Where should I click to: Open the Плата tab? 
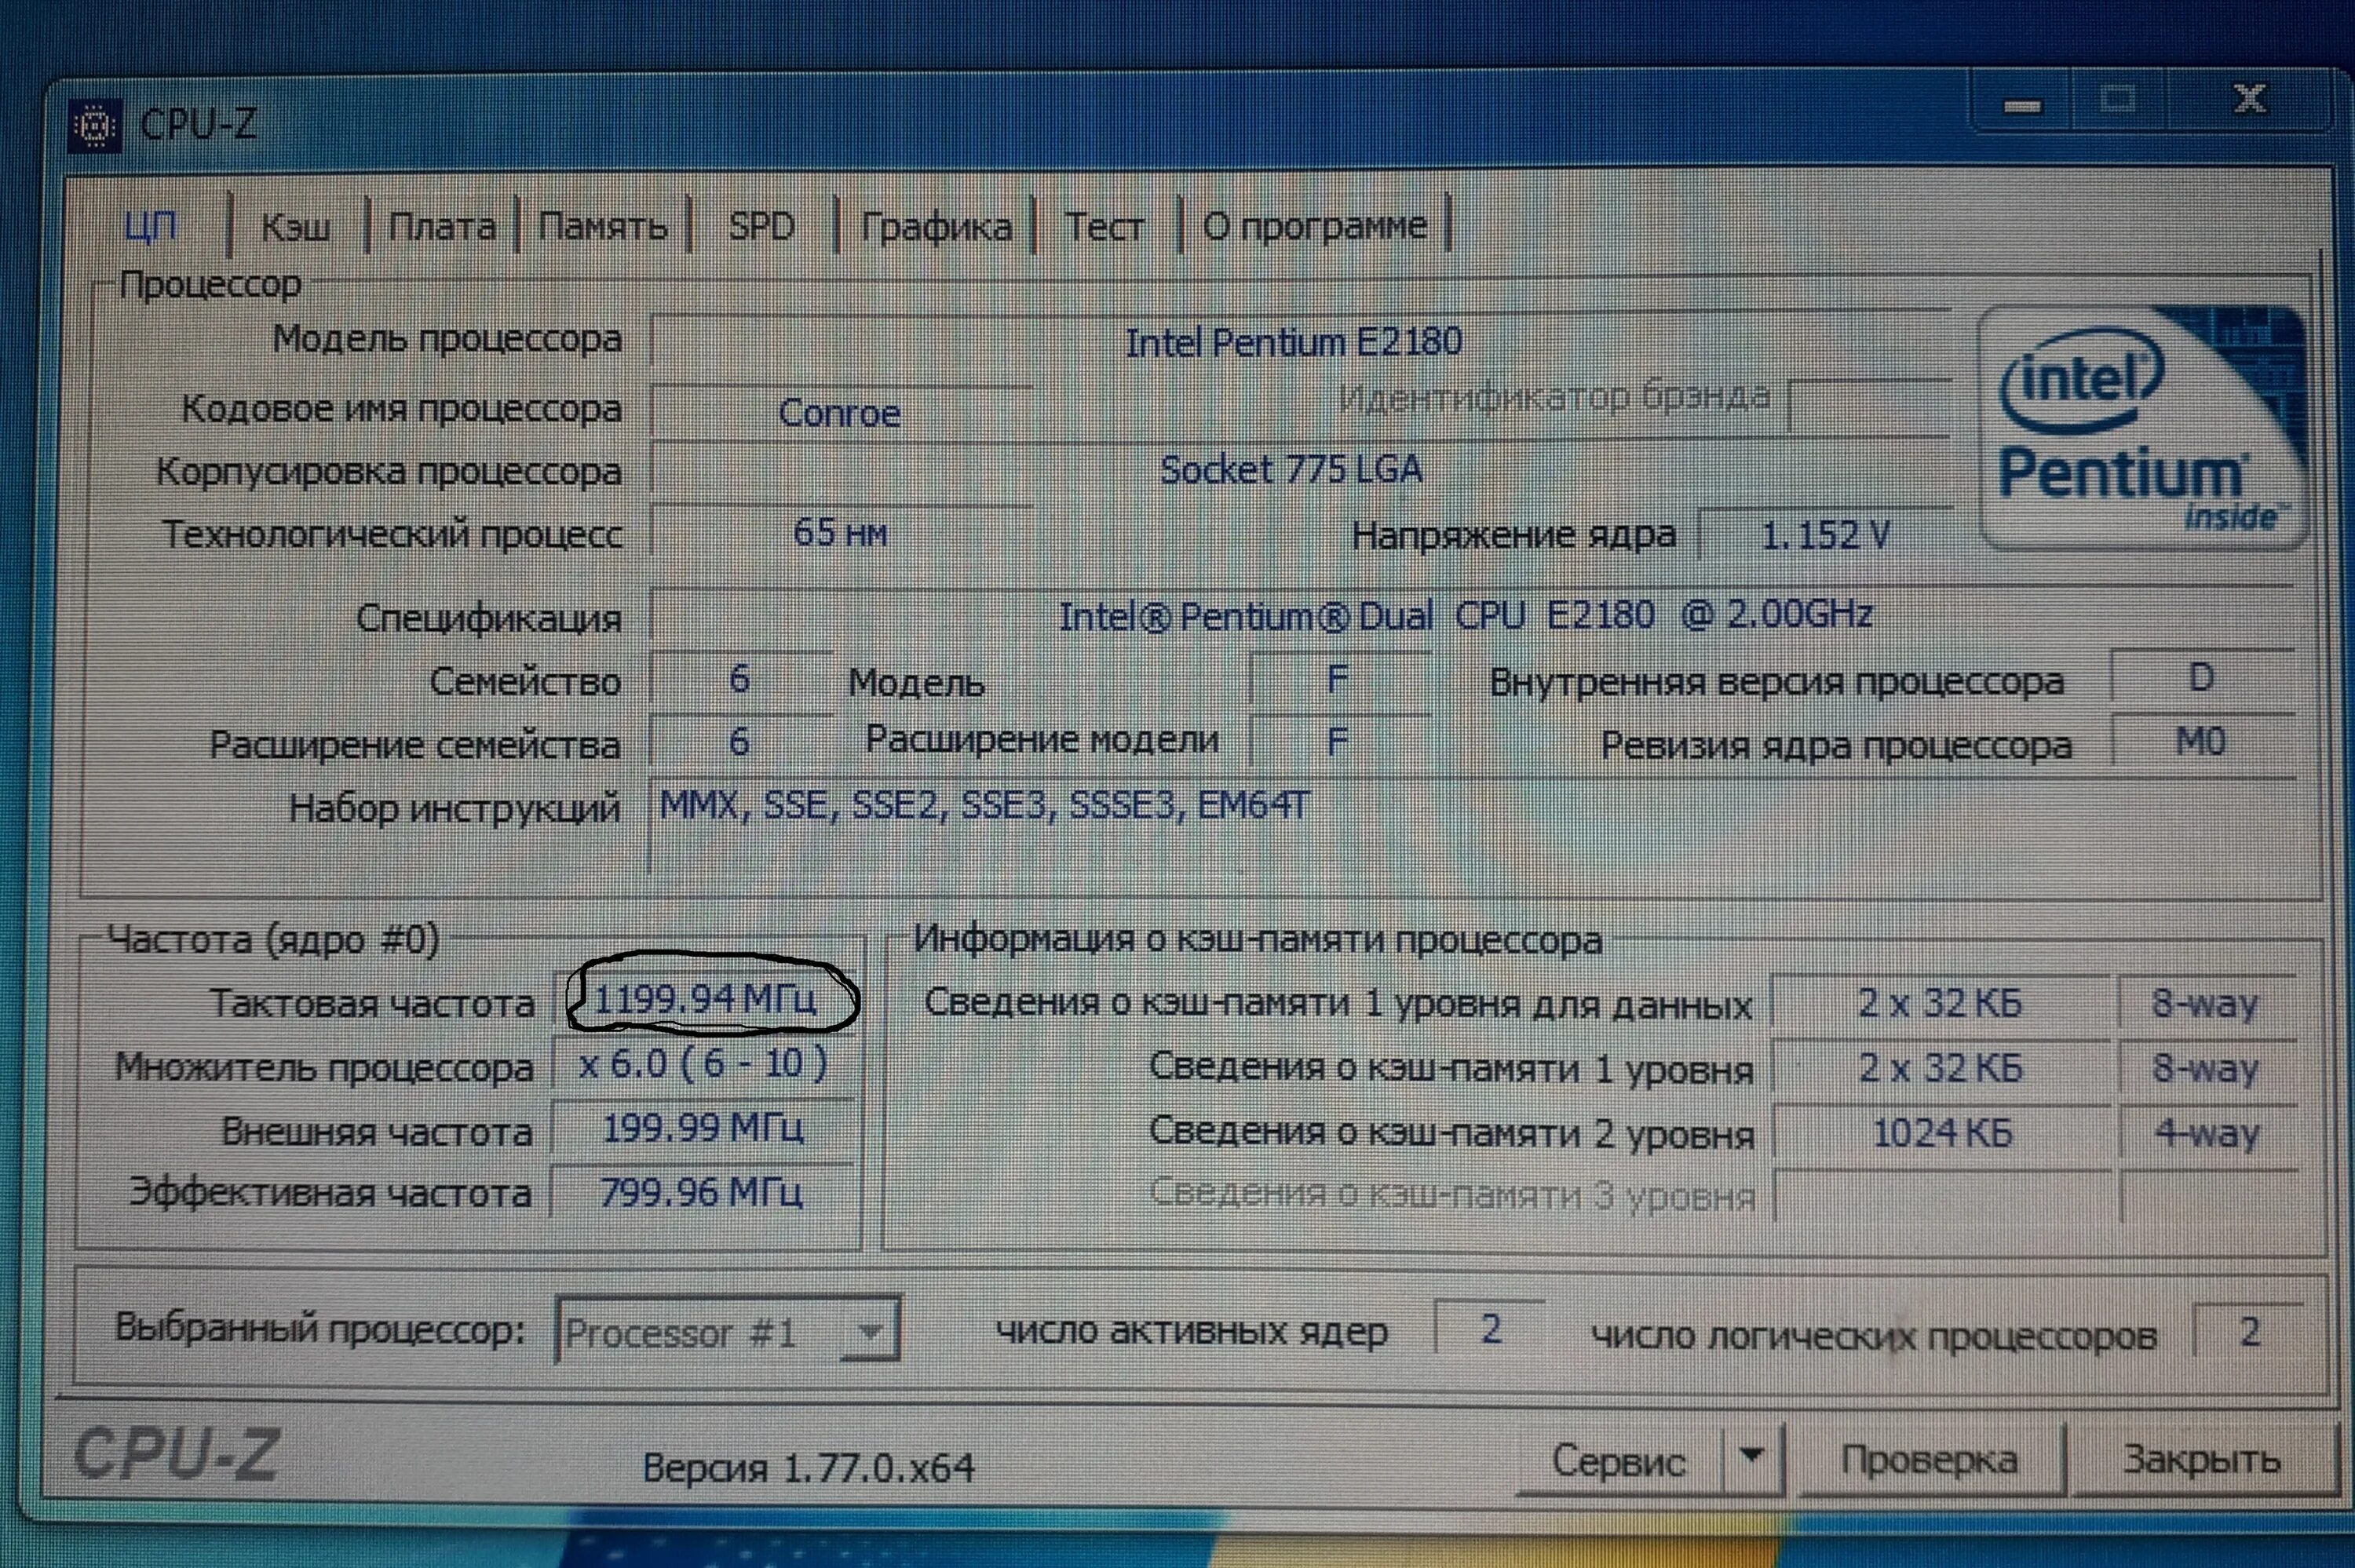click(441, 227)
